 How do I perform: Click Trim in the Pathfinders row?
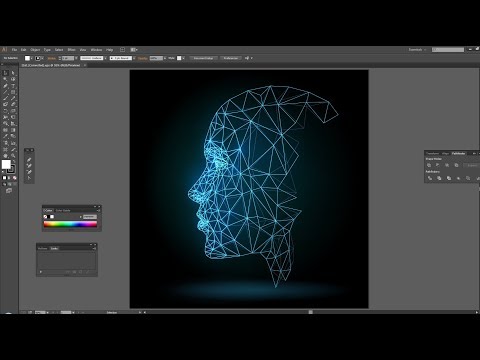pos(439,178)
